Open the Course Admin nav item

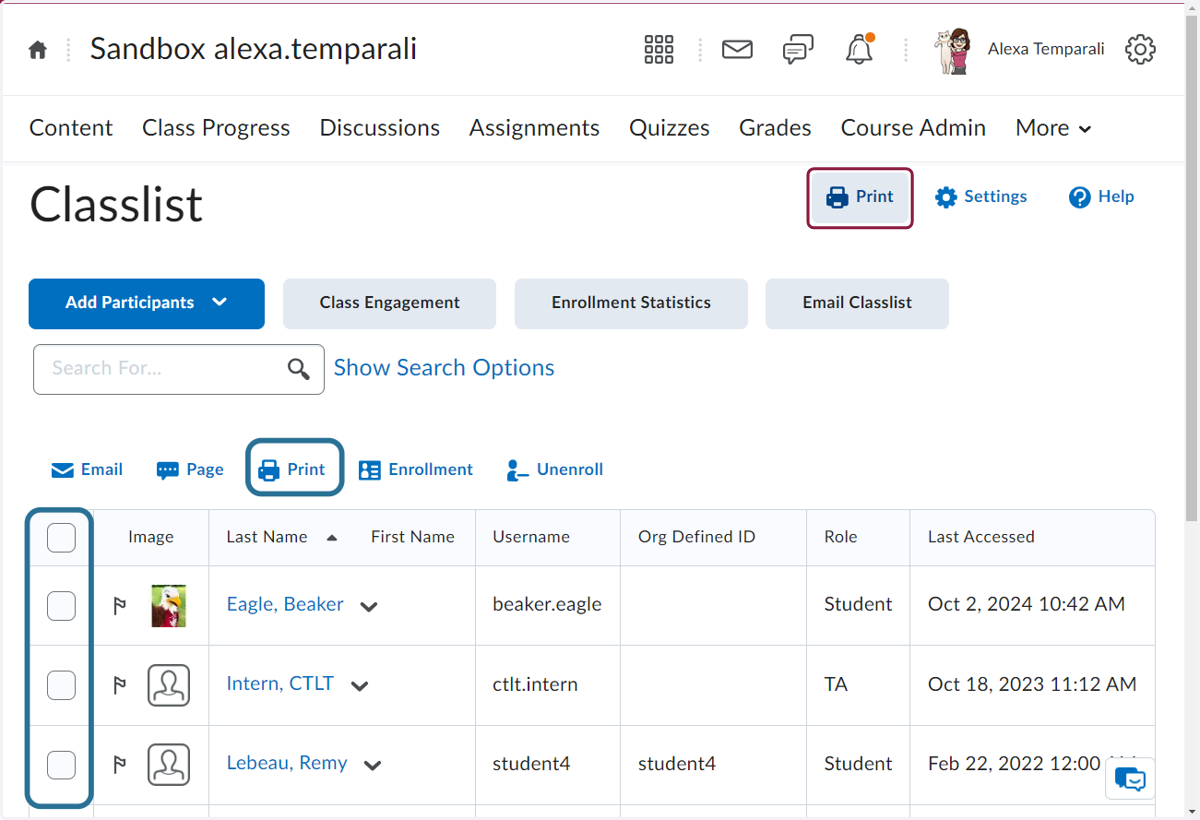tap(913, 128)
